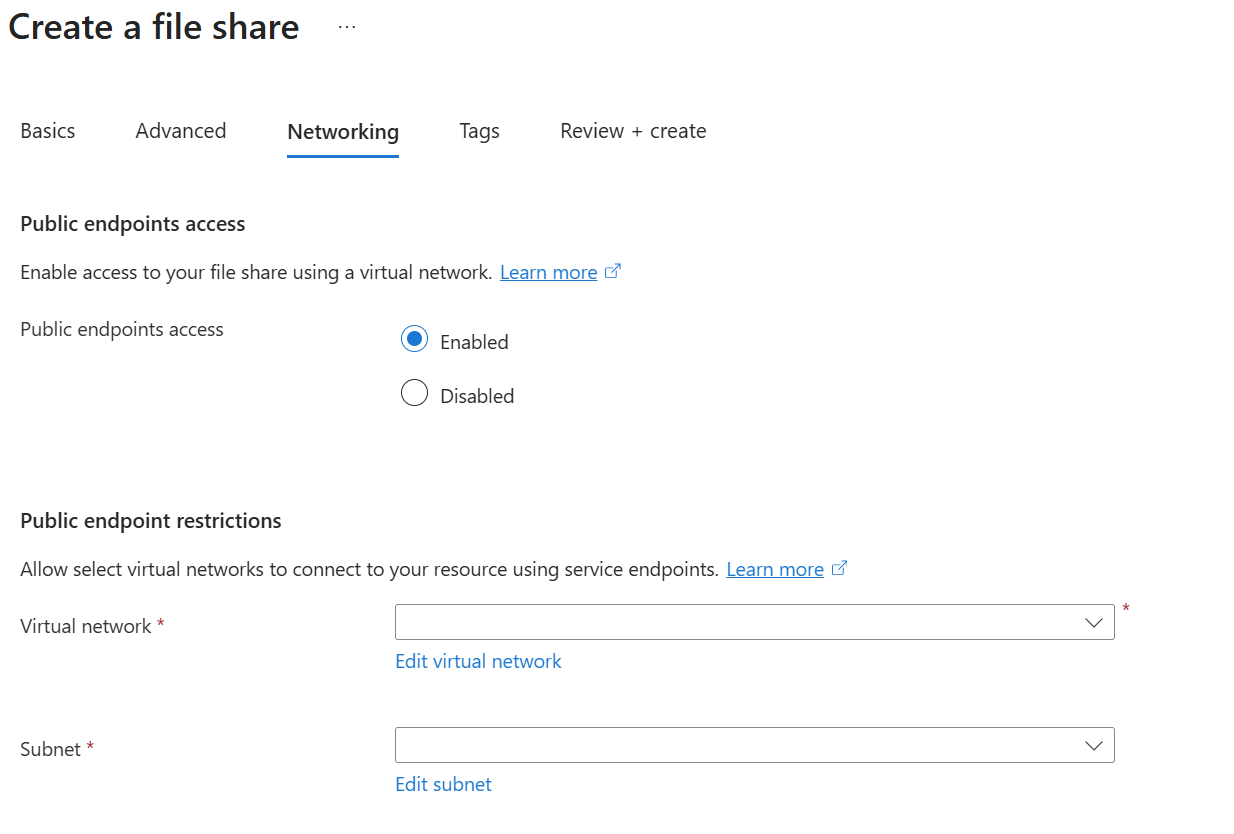Click the Virtual network dropdown chevron
Viewport: 1234px width, 834px height.
[1093, 621]
